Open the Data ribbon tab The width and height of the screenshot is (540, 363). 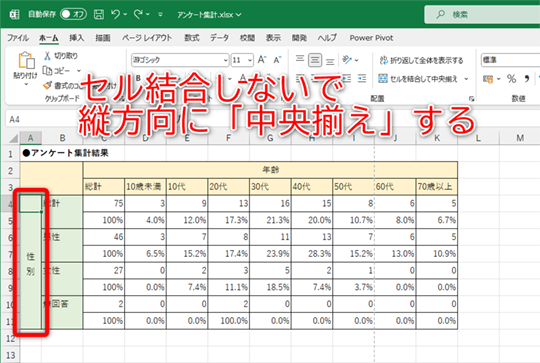click(219, 38)
